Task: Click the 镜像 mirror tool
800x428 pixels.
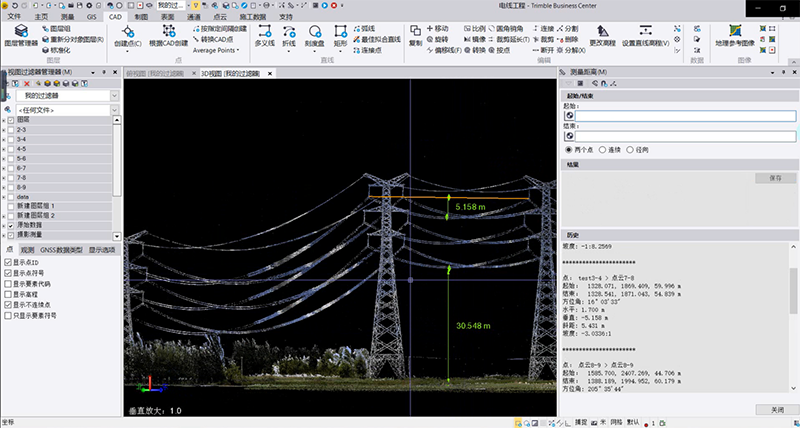Action: [475, 39]
